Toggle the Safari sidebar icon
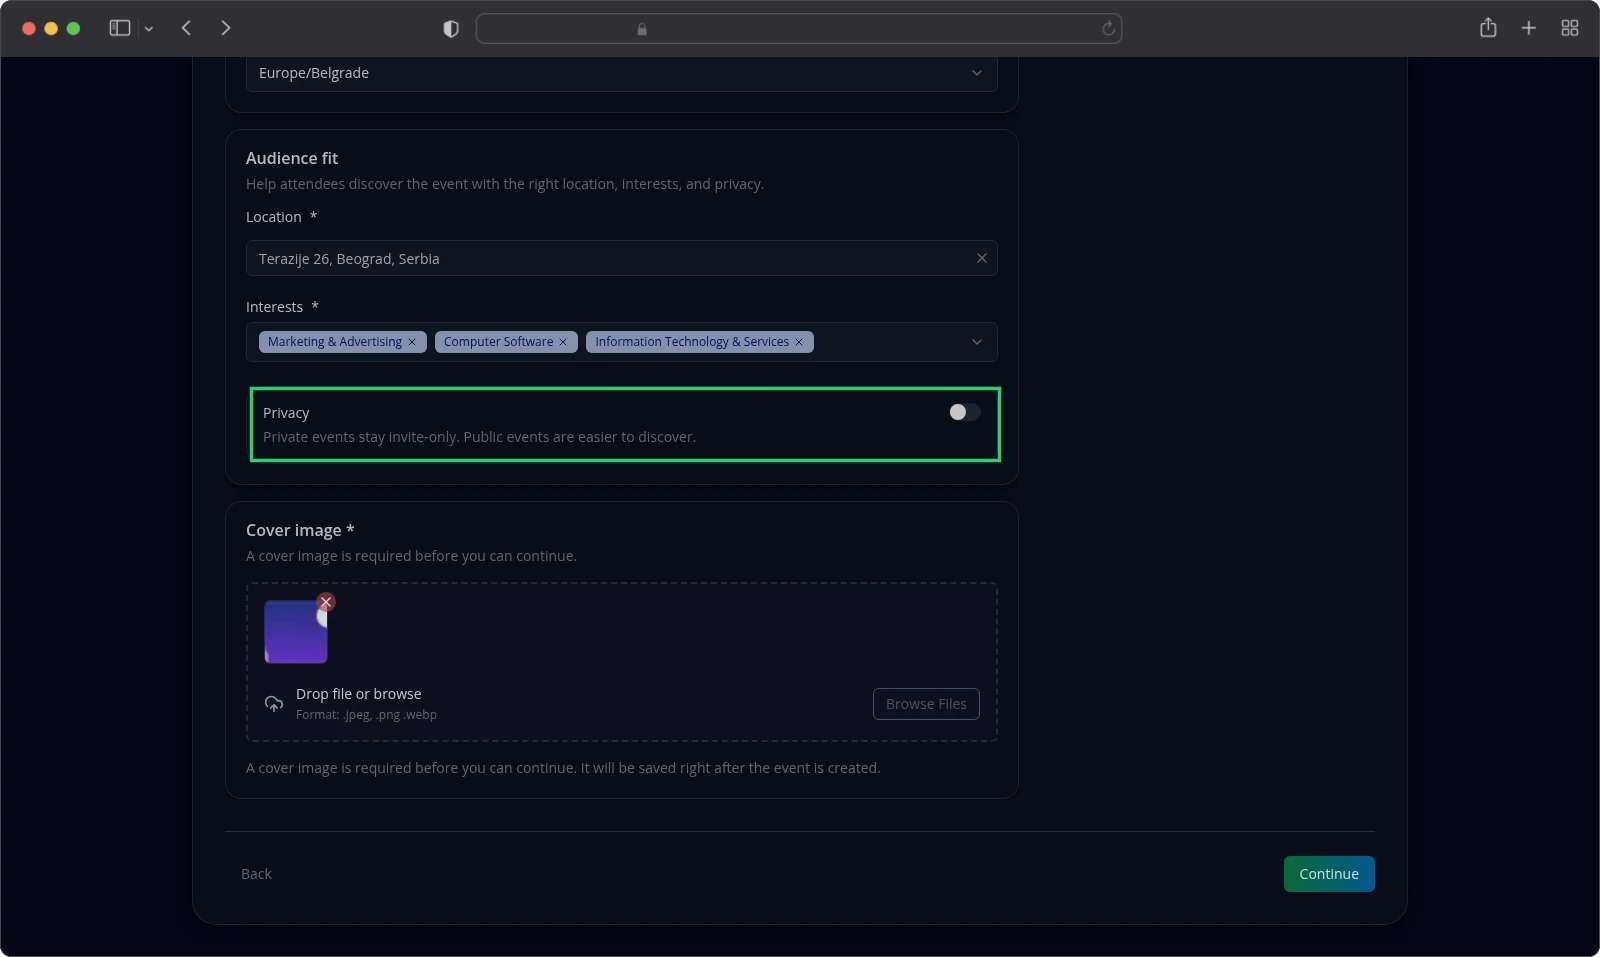The image size is (1600, 957). (120, 28)
